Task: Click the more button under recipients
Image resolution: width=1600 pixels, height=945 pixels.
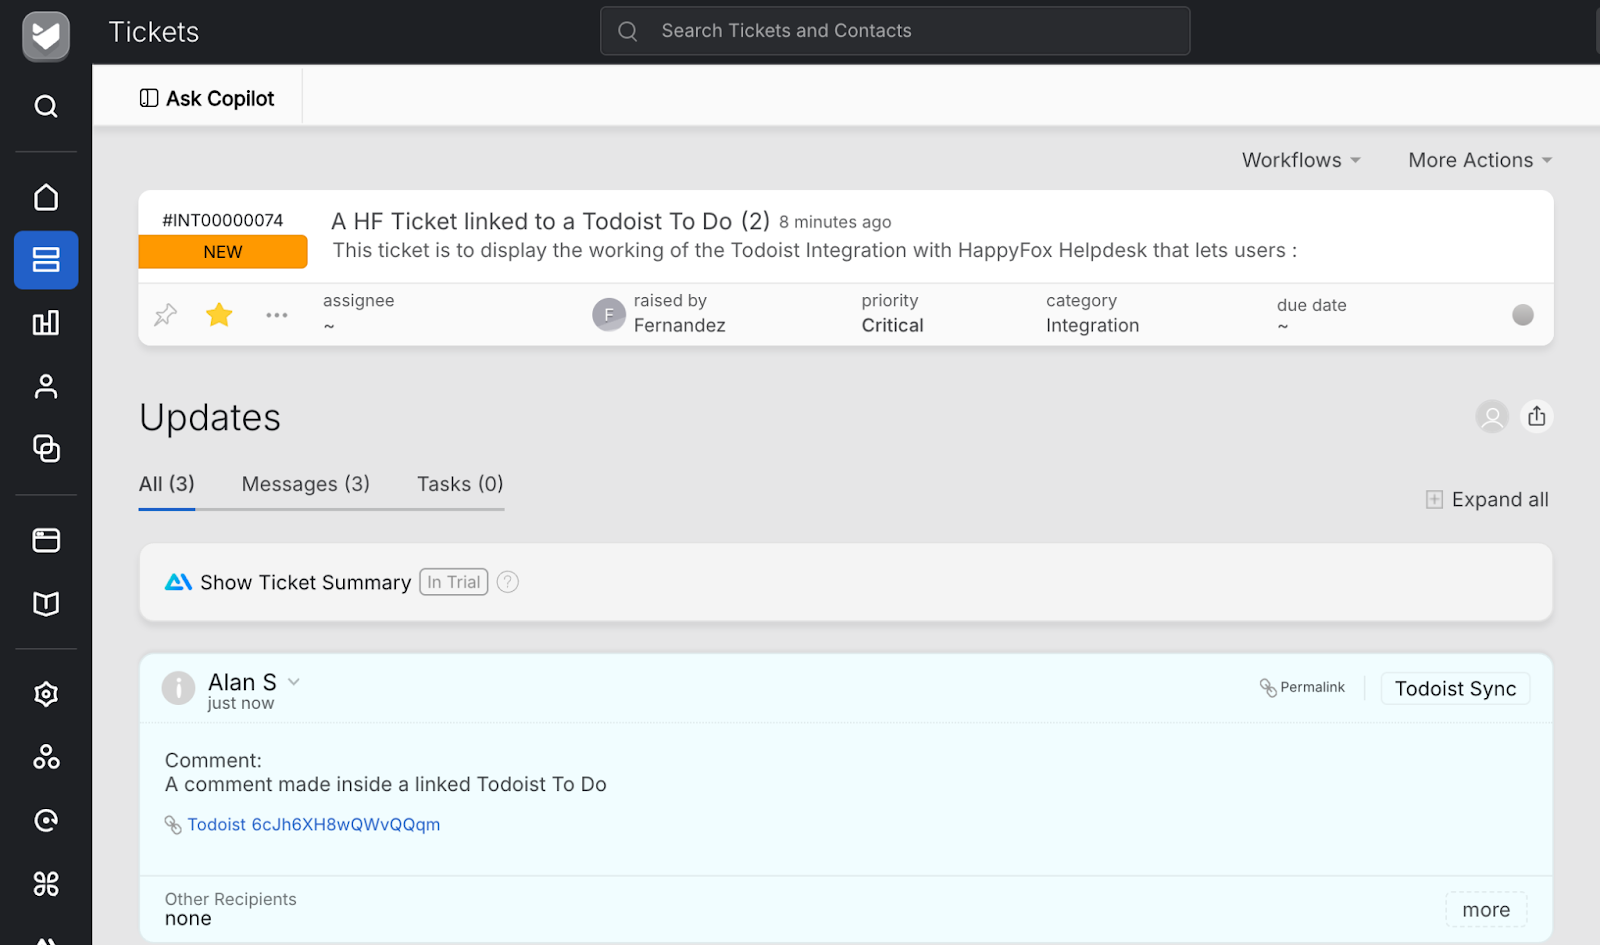Action: point(1486,910)
